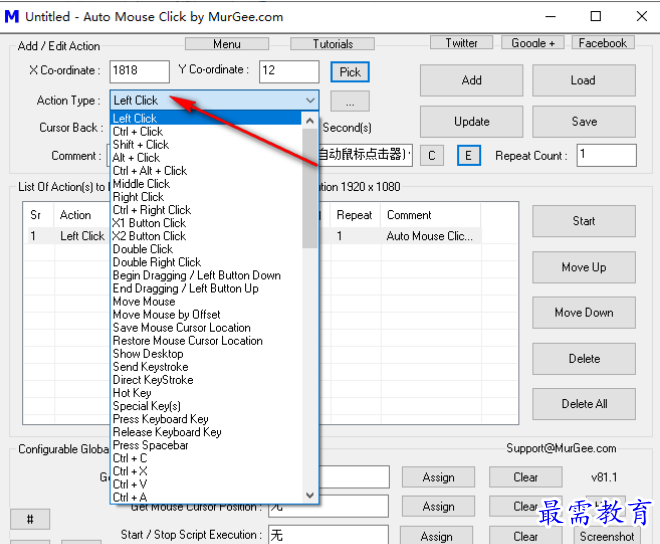Viewport: 660px width, 544px height.
Task: Choose Begin Dragging / Left Button Down
Action: click(206, 275)
